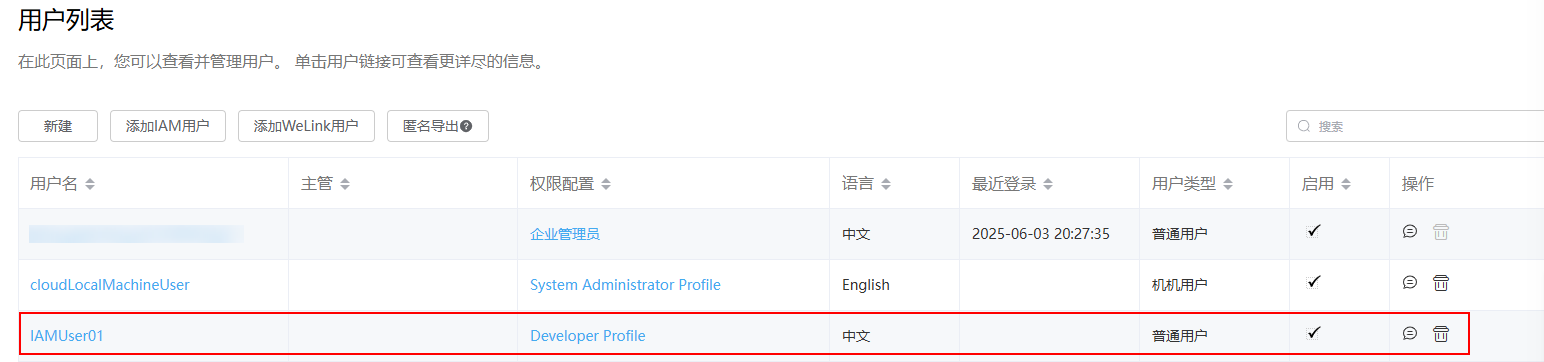Delete IAMUser01 using trash icon
This screenshot has height=362, width=1544.
tap(1441, 334)
